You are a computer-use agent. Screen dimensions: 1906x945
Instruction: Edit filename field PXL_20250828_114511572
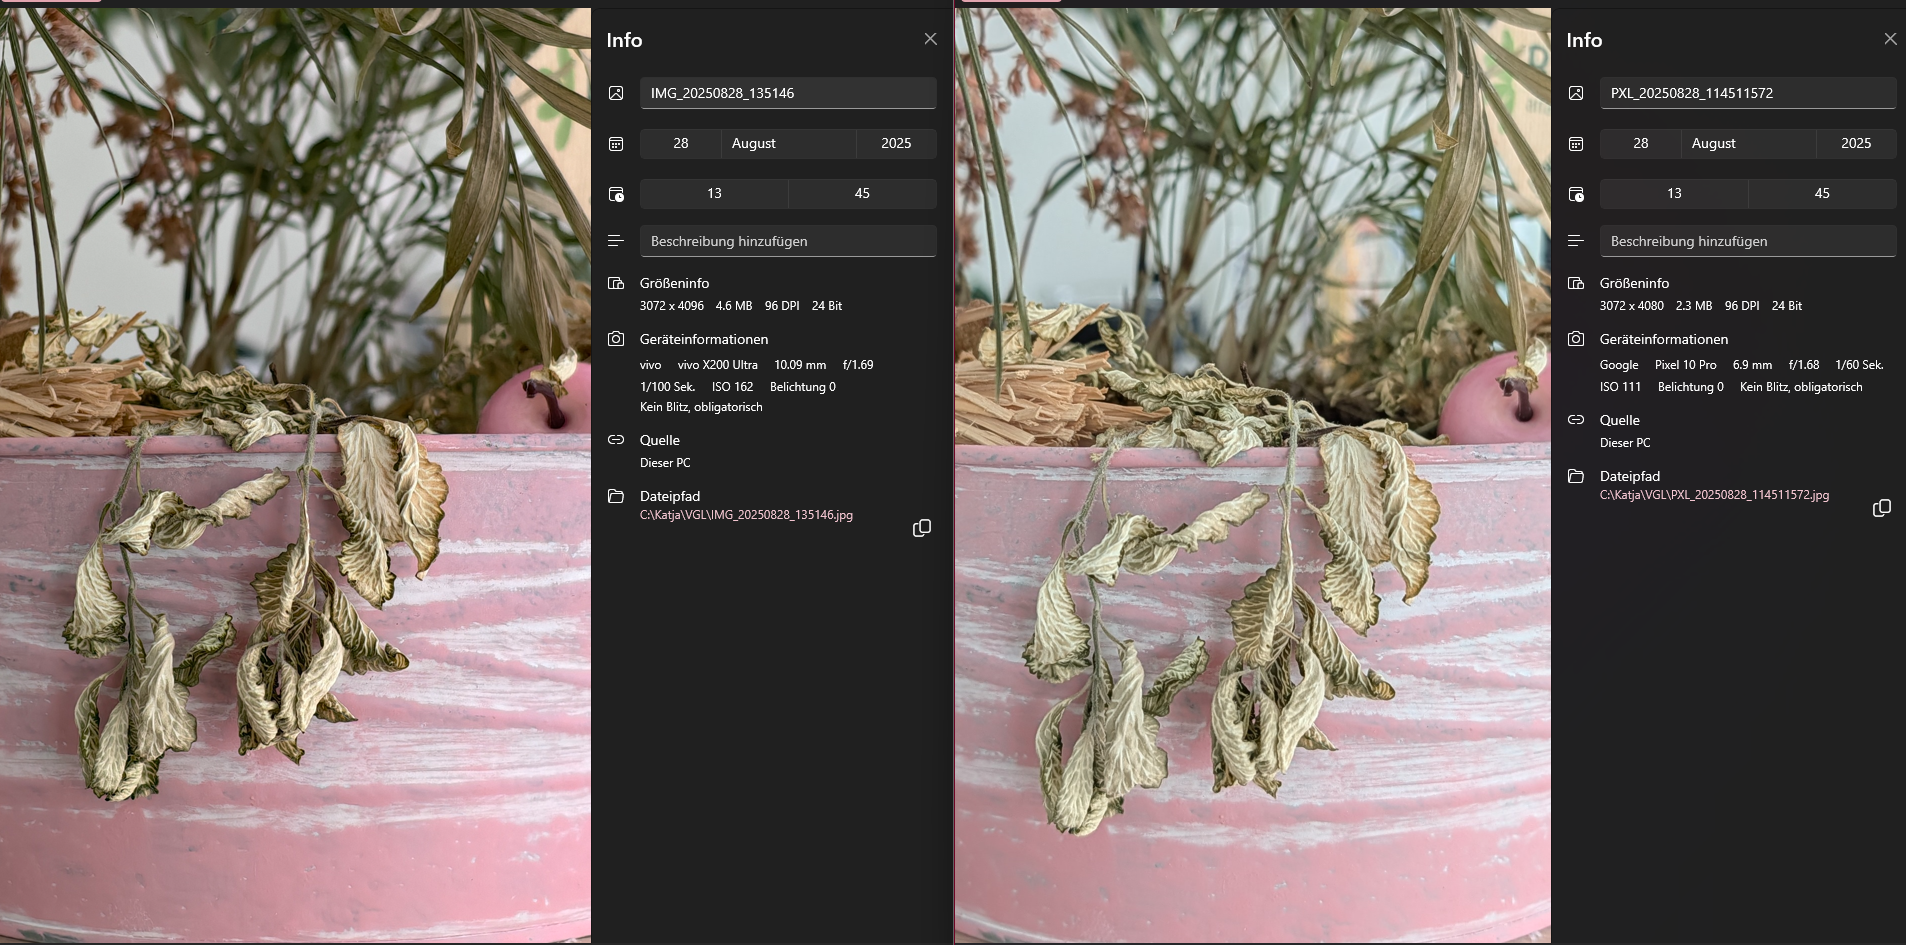1747,93
